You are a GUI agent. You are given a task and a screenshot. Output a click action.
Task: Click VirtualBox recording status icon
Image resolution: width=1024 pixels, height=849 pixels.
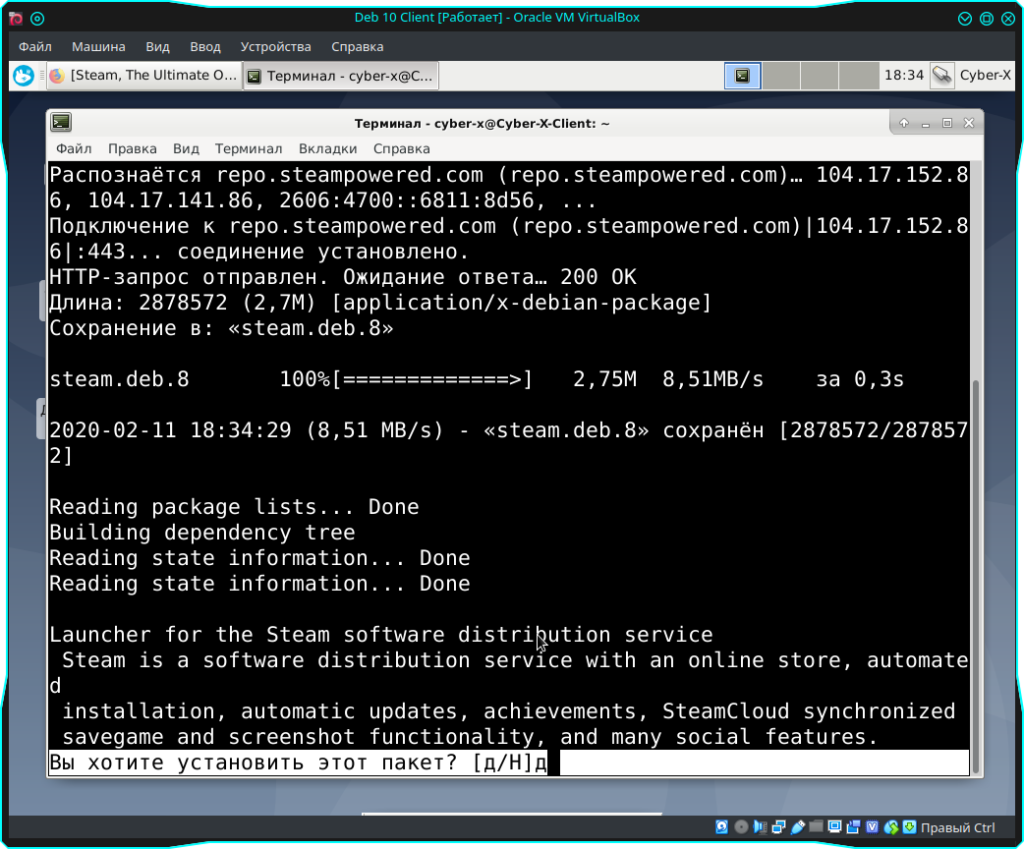tap(854, 827)
